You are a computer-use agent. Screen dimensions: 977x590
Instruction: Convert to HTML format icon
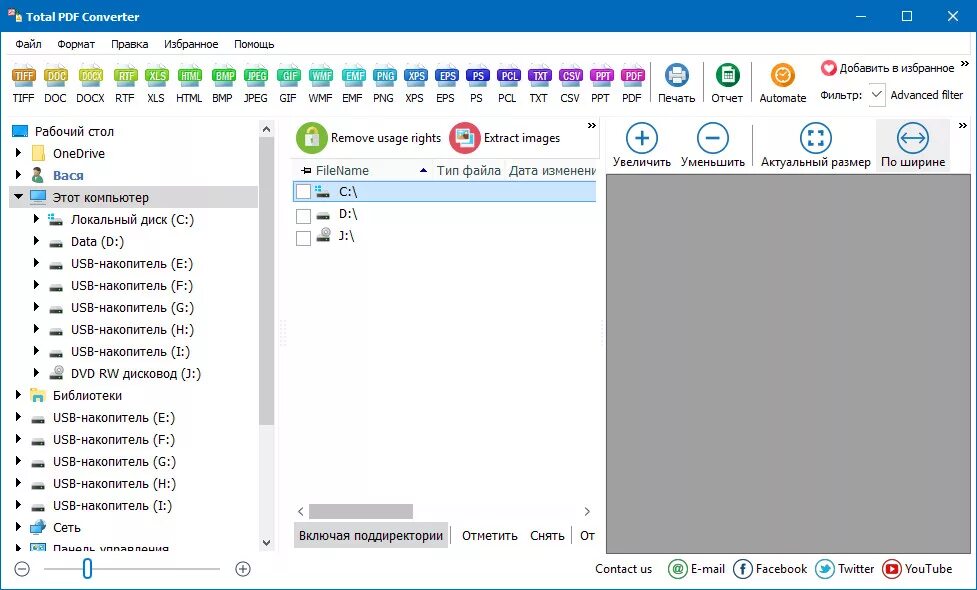click(189, 76)
